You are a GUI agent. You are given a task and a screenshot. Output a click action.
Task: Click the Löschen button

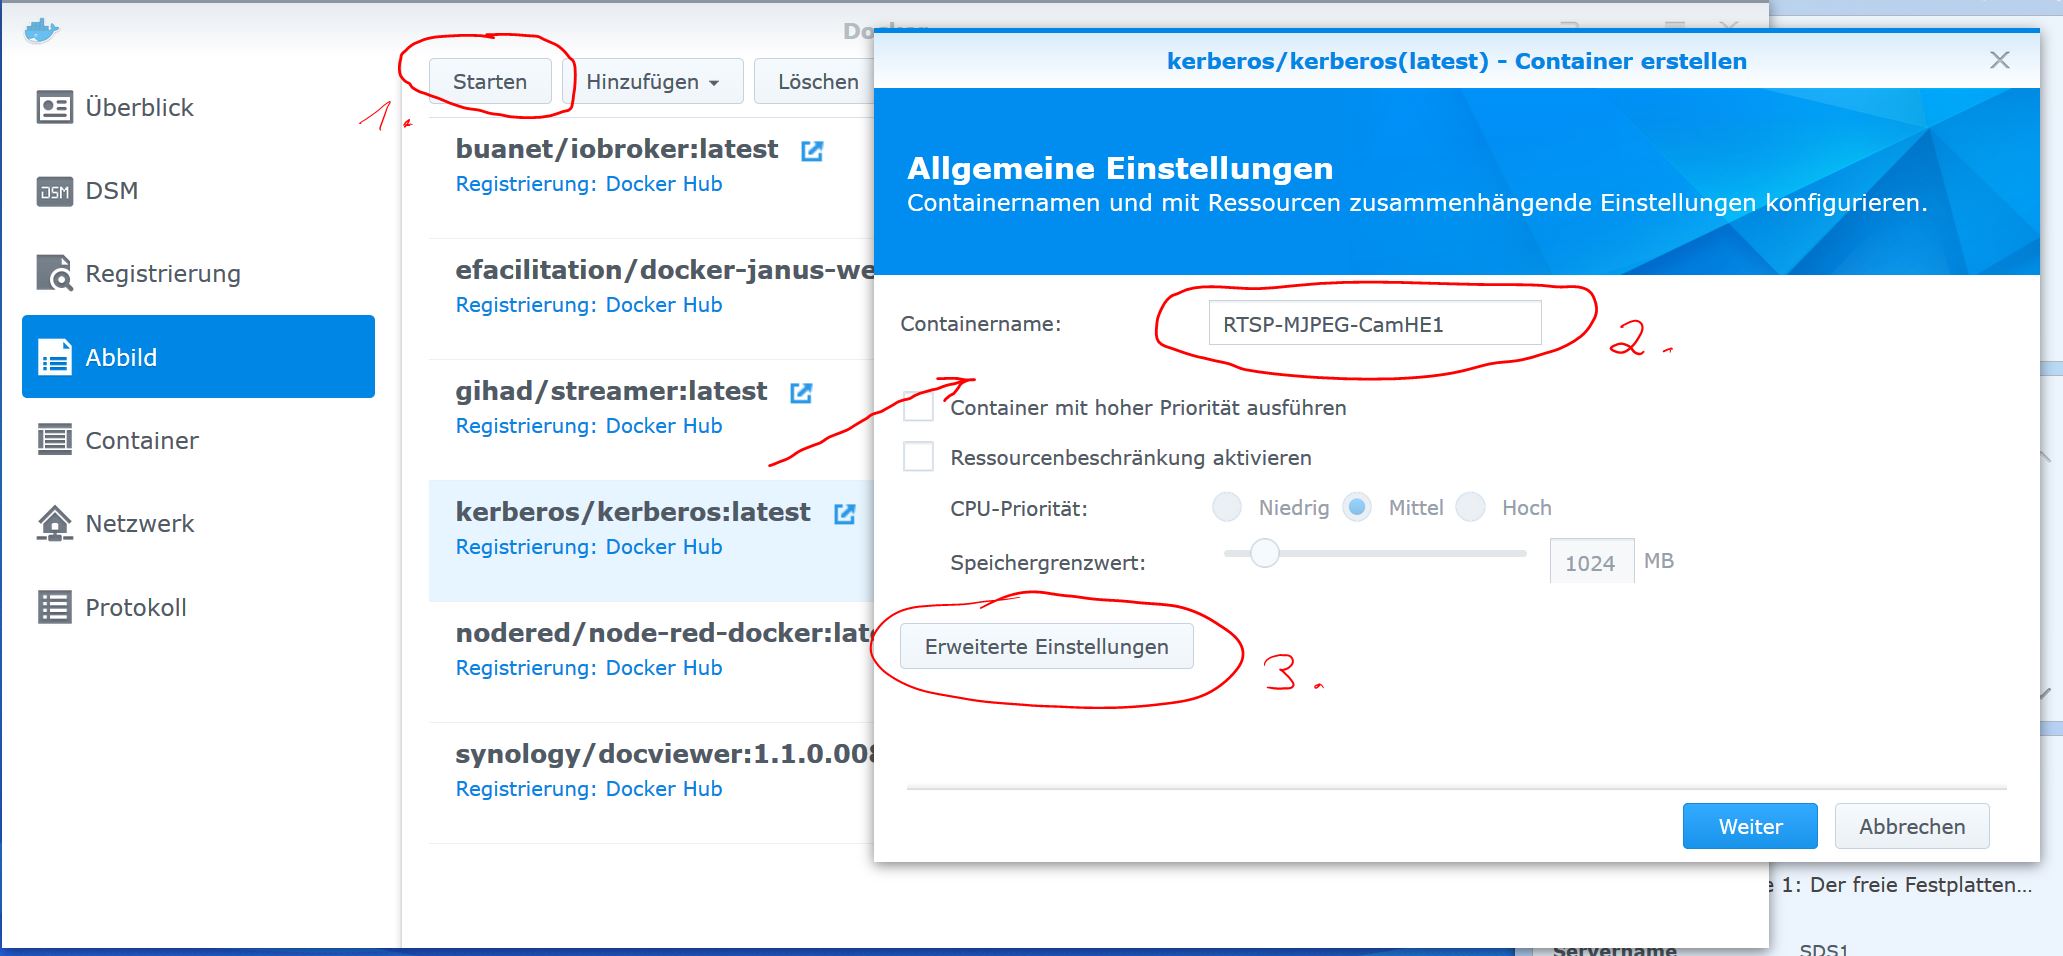point(816,82)
